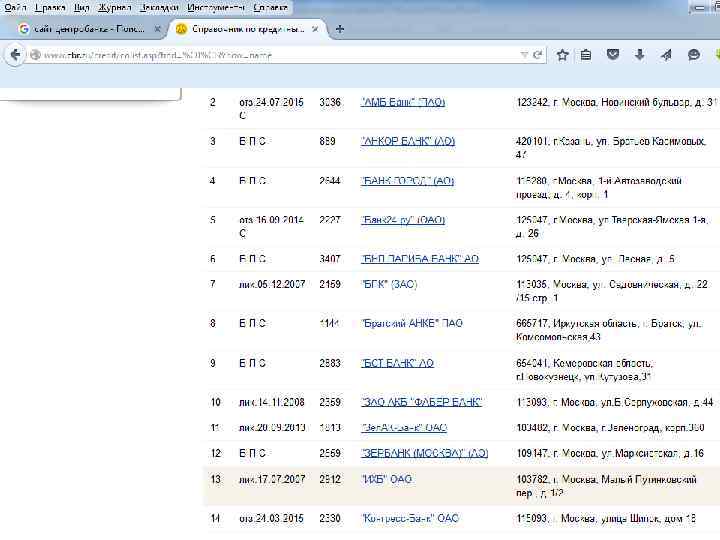Open the Инструменты menu
This screenshot has width=720, height=540.
(216, 7)
